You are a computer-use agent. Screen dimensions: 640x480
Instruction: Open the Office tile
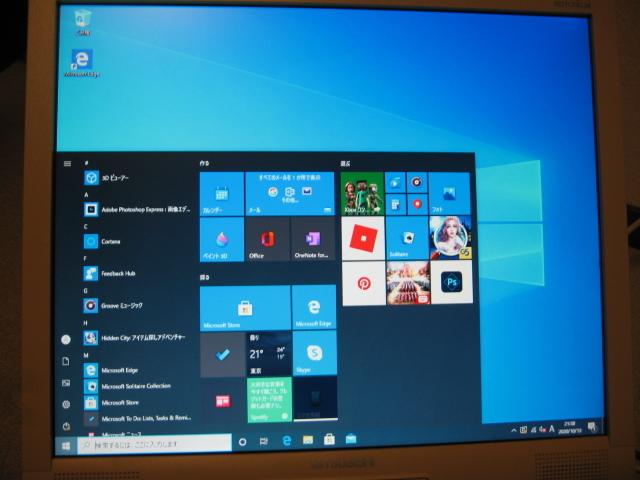click(267, 239)
